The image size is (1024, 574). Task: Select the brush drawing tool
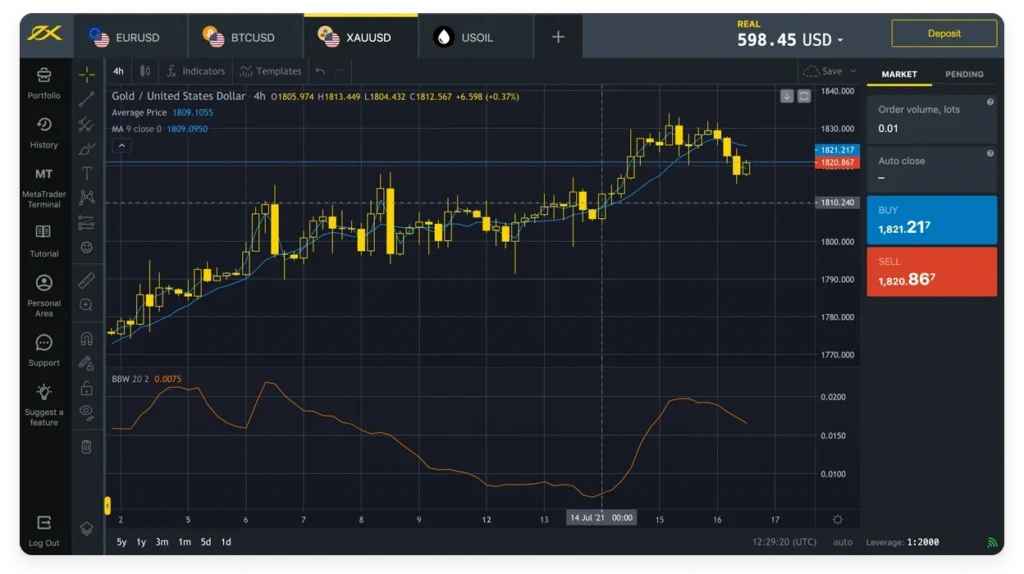[x=86, y=149]
